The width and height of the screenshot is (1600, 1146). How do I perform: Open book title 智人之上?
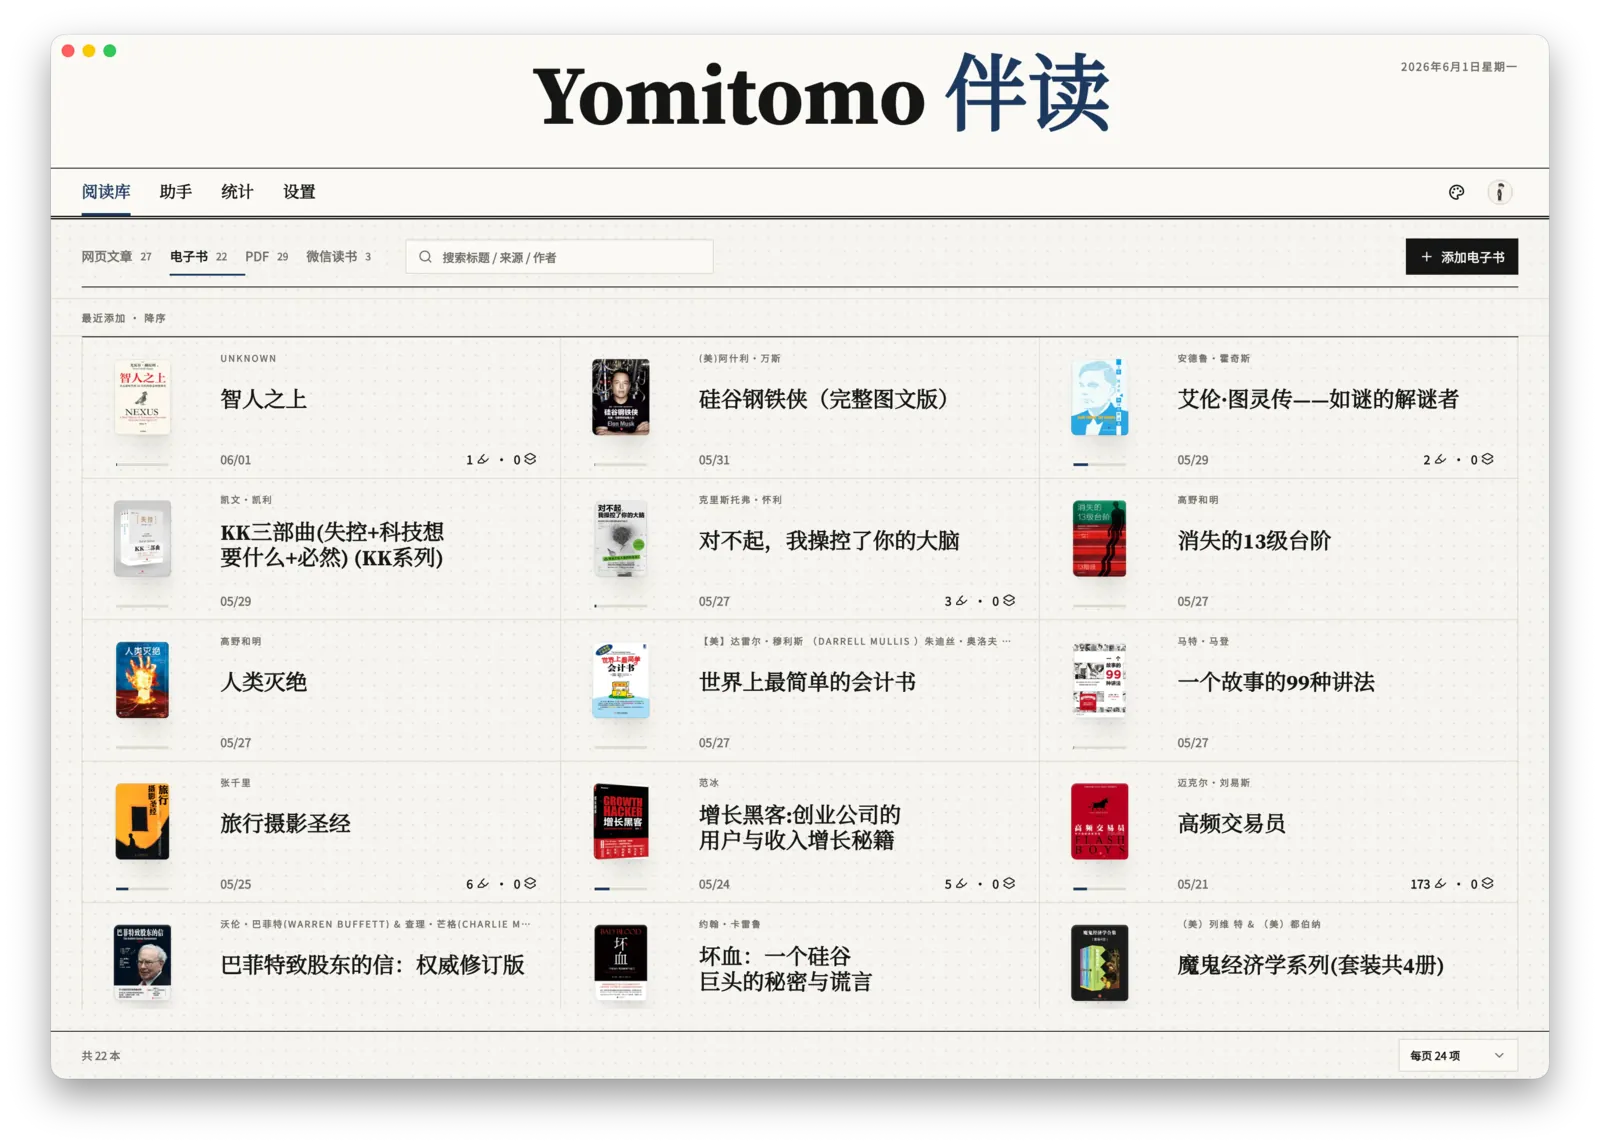pos(263,399)
